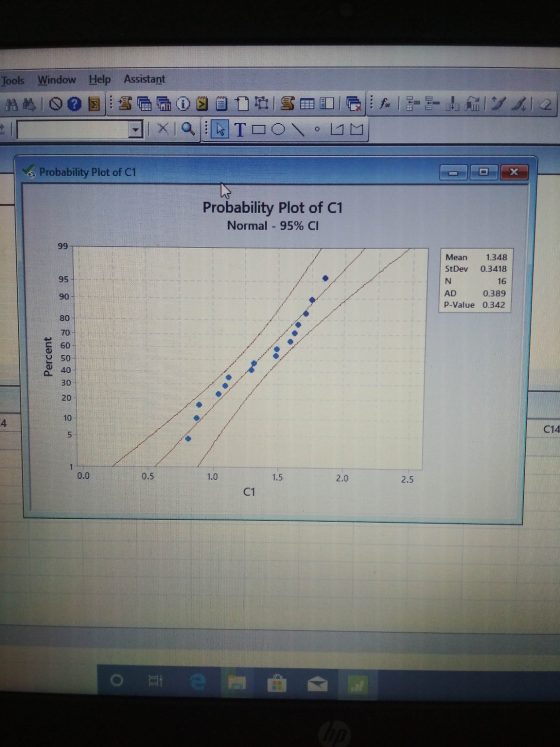Select the Polyline drawing tool
560x747 pixels.
pos(337,129)
